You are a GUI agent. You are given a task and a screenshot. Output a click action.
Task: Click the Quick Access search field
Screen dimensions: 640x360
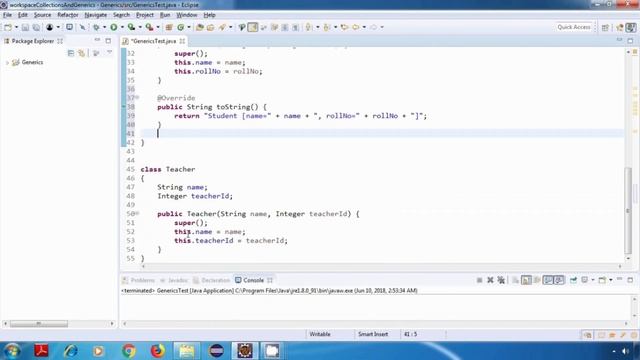pos(573,27)
